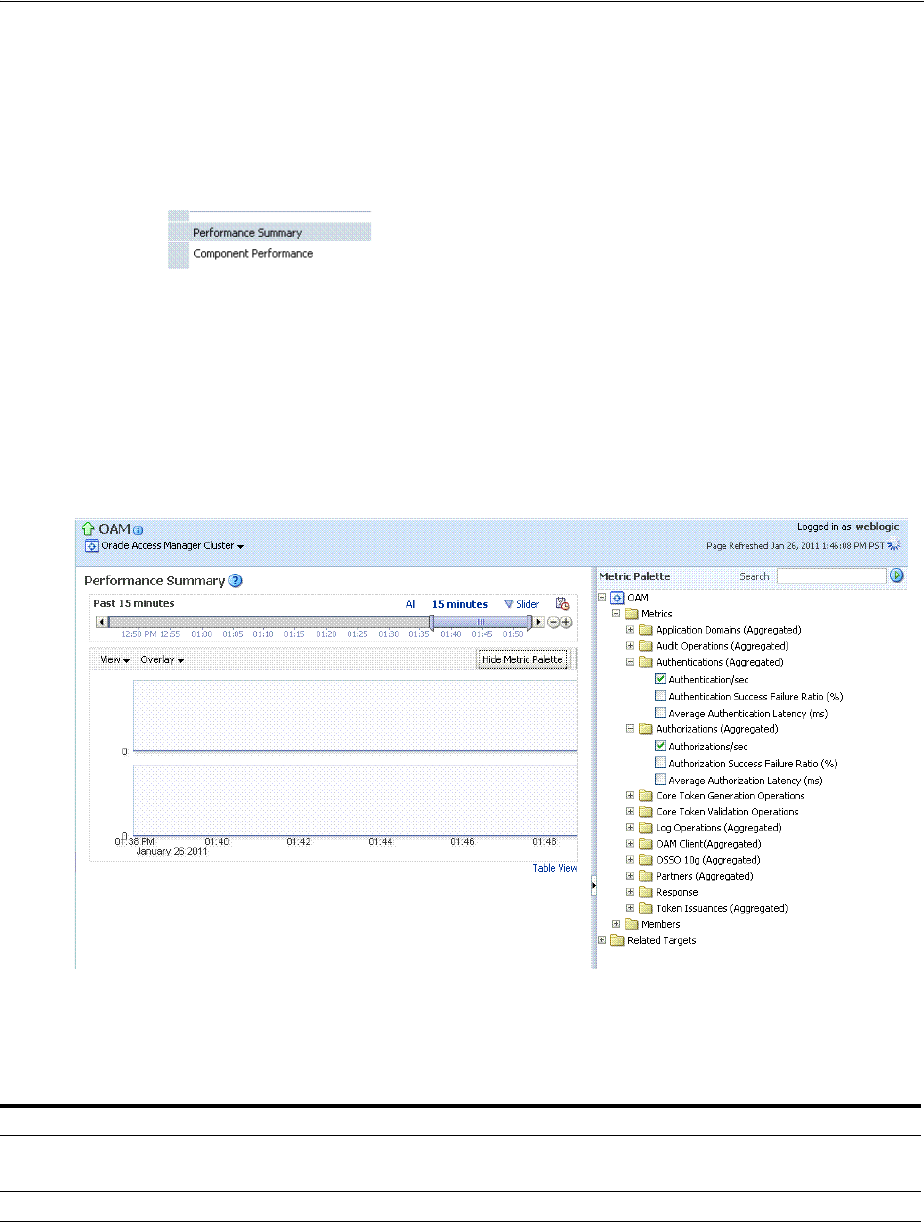Screen dimensions: 924x1222
Task: Expand the Token Issuances (Aggregated) node
Action: click(630, 908)
